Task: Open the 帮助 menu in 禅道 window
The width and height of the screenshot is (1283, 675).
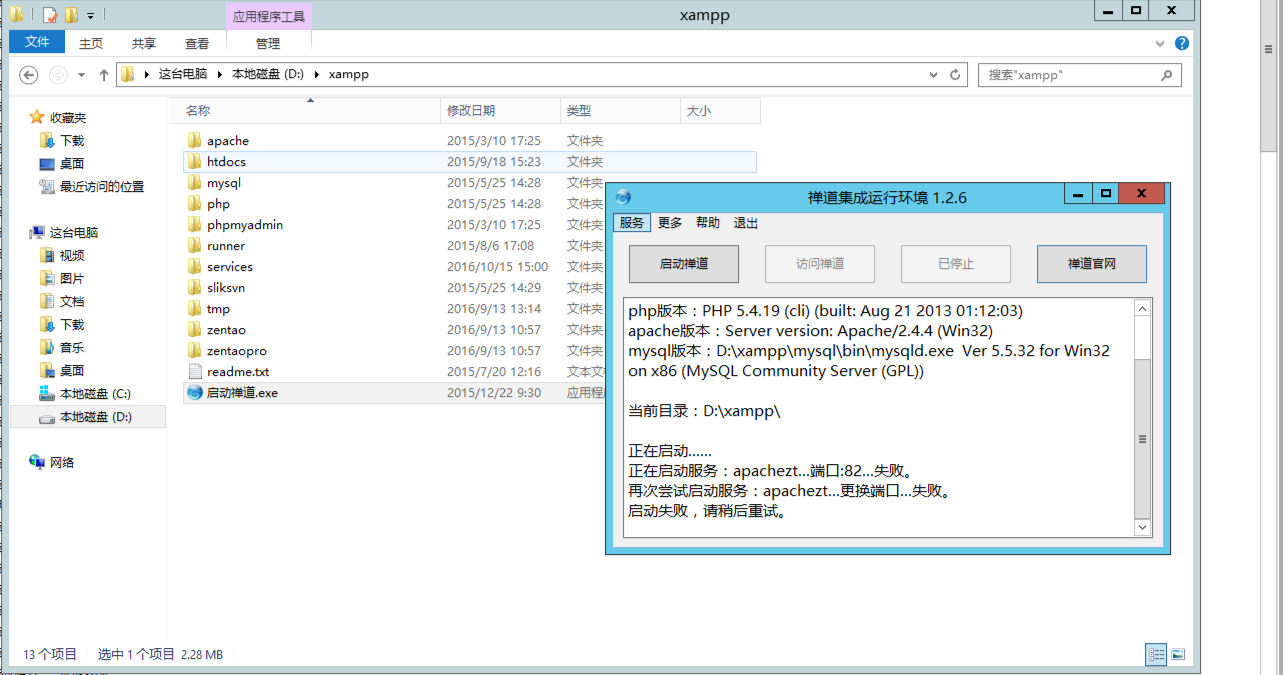Action: coord(708,223)
